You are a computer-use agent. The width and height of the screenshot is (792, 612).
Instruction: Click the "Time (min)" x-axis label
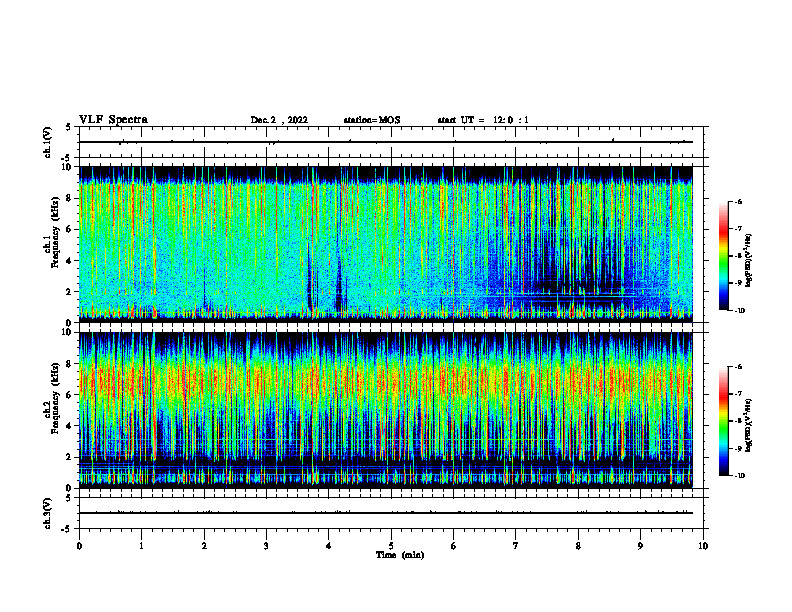[400, 555]
